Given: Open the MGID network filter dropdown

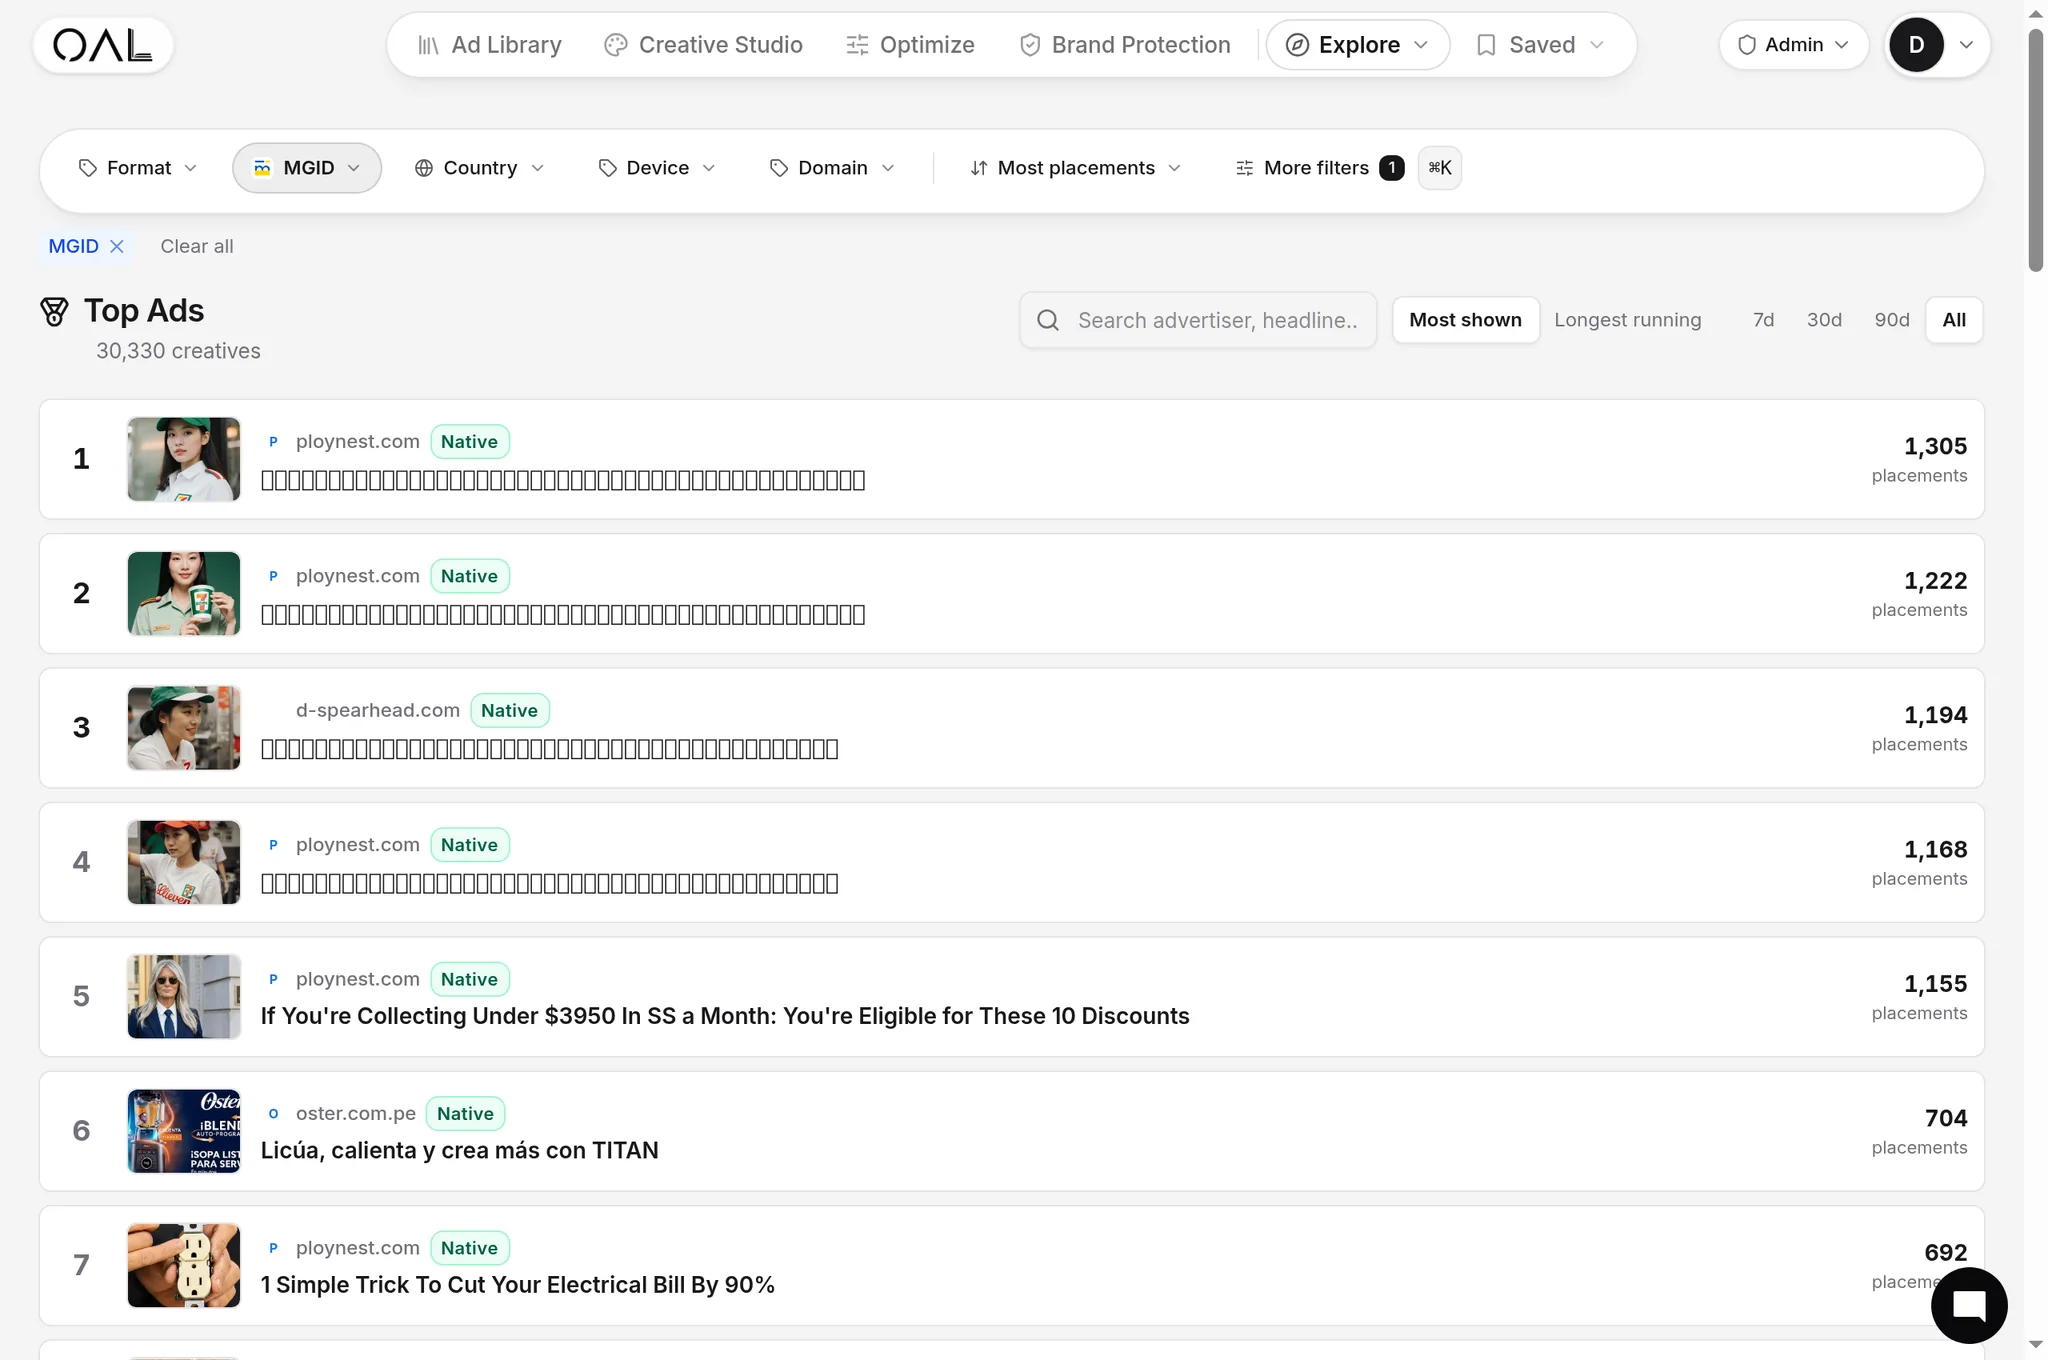Looking at the screenshot, I should click(x=307, y=168).
